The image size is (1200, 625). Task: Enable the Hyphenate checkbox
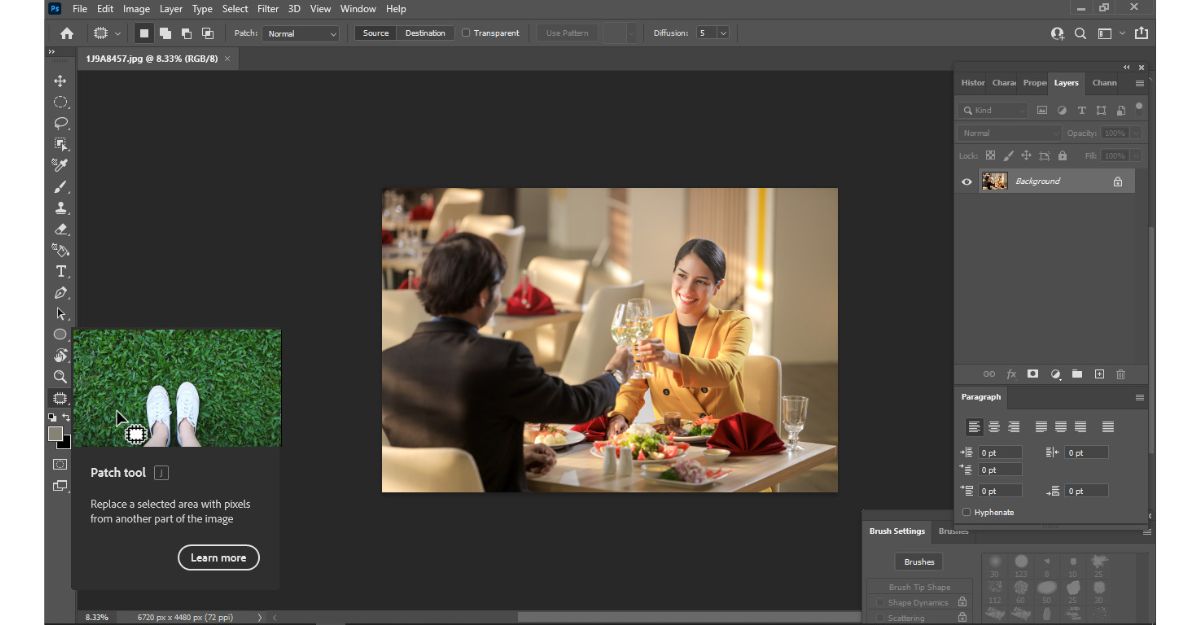(966, 512)
